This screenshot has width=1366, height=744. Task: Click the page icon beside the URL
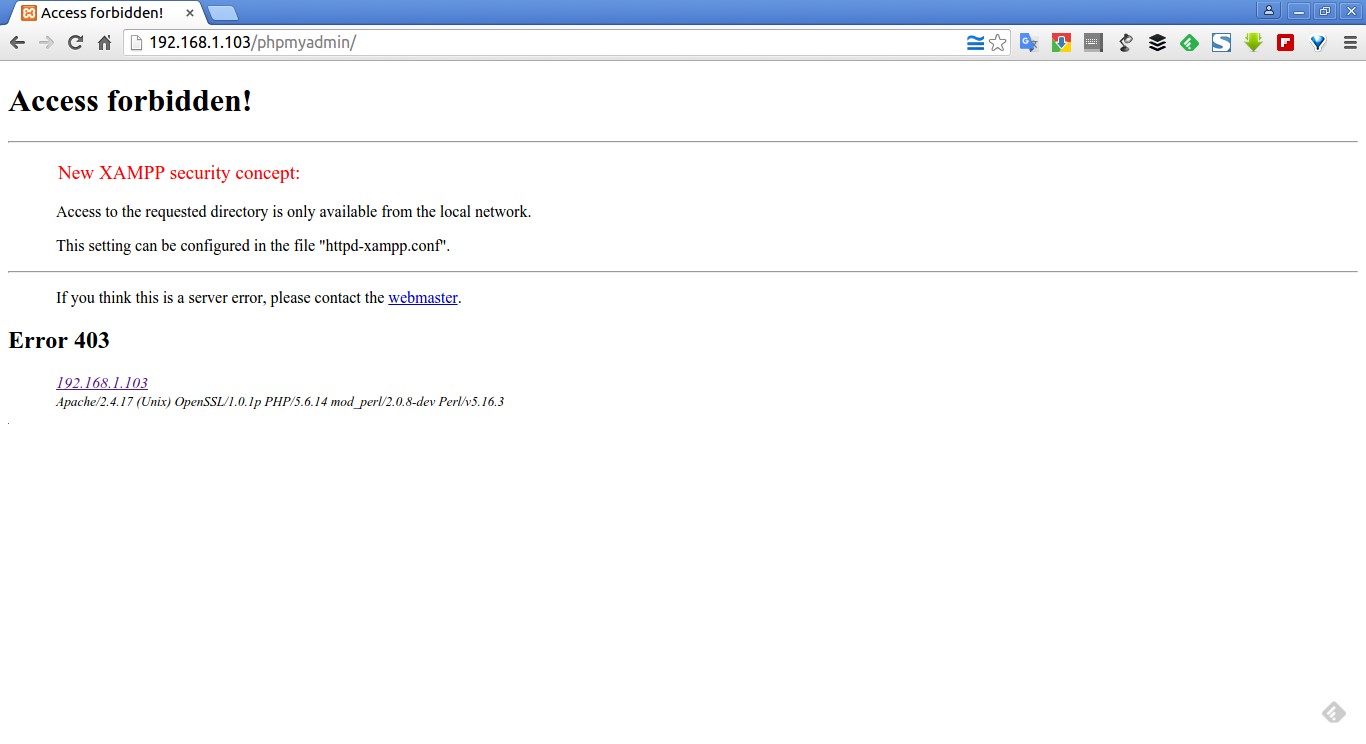(136, 42)
